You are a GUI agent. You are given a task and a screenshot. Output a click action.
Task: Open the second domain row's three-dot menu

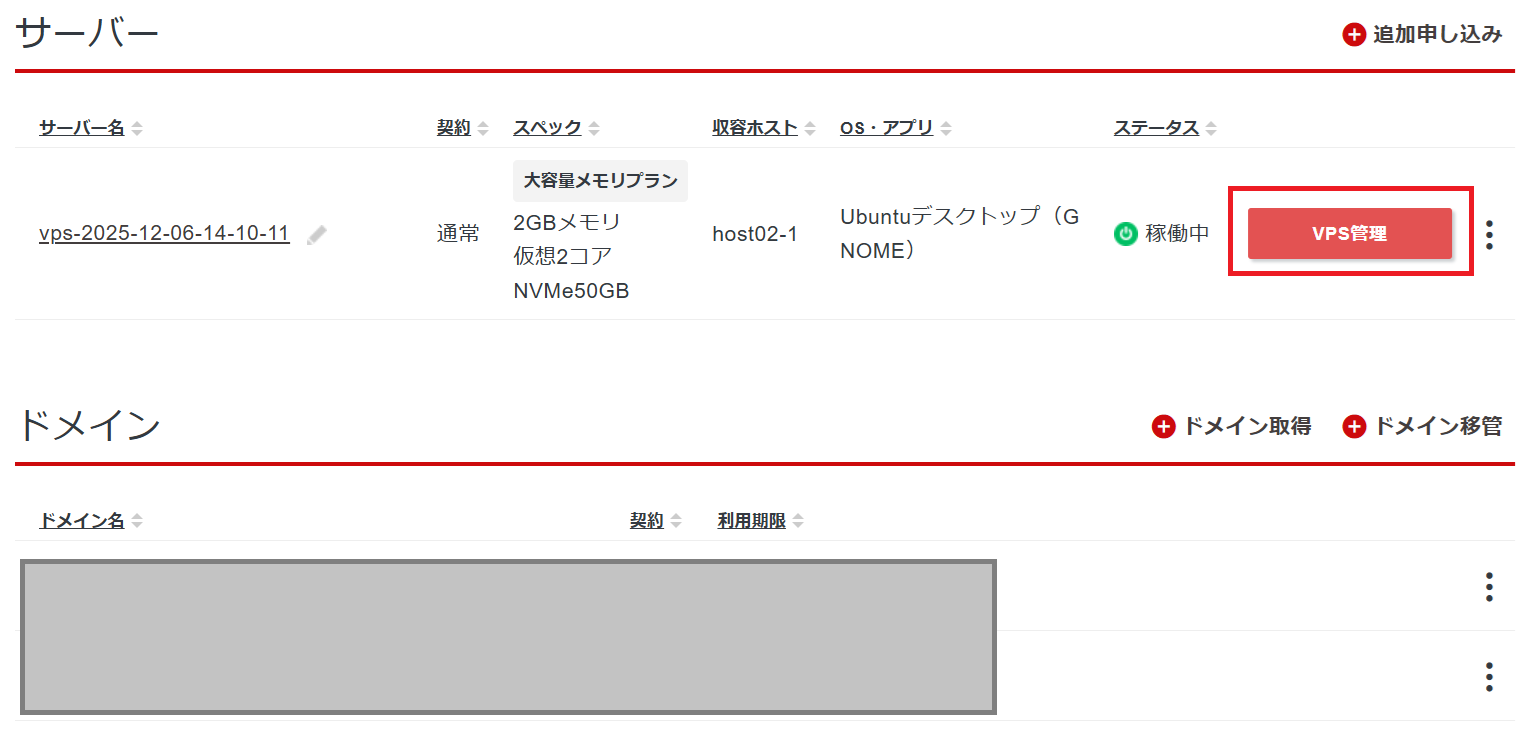(1489, 677)
